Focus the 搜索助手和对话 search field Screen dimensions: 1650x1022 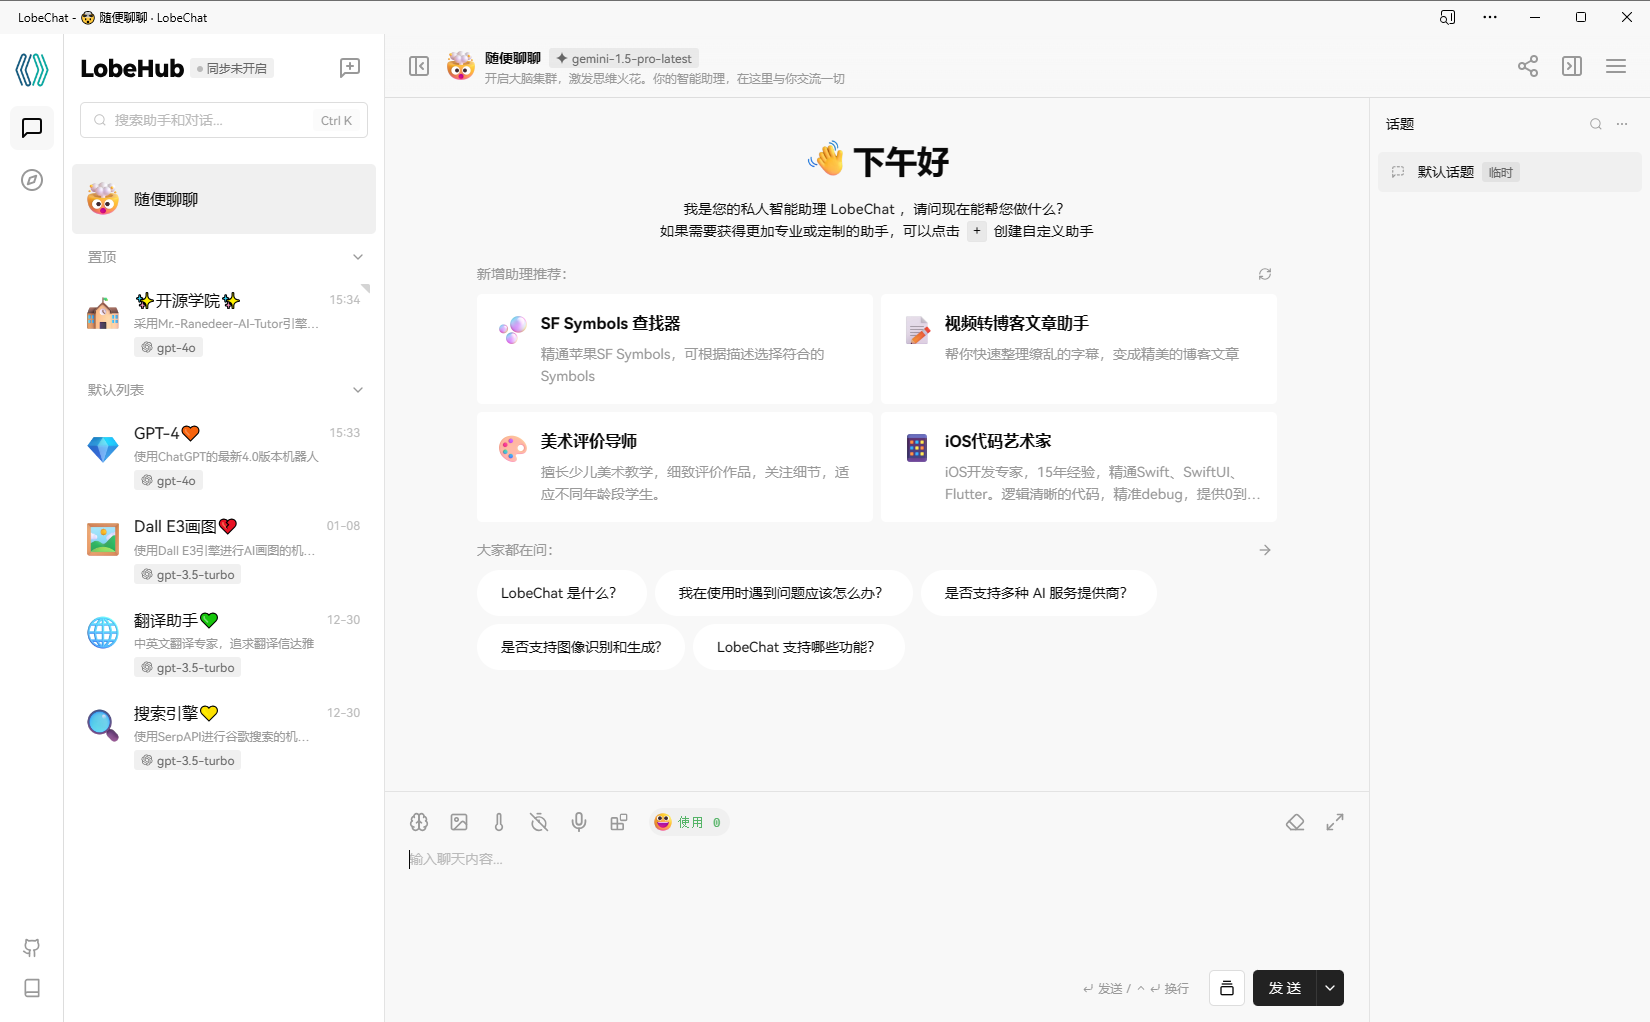pyautogui.click(x=224, y=120)
